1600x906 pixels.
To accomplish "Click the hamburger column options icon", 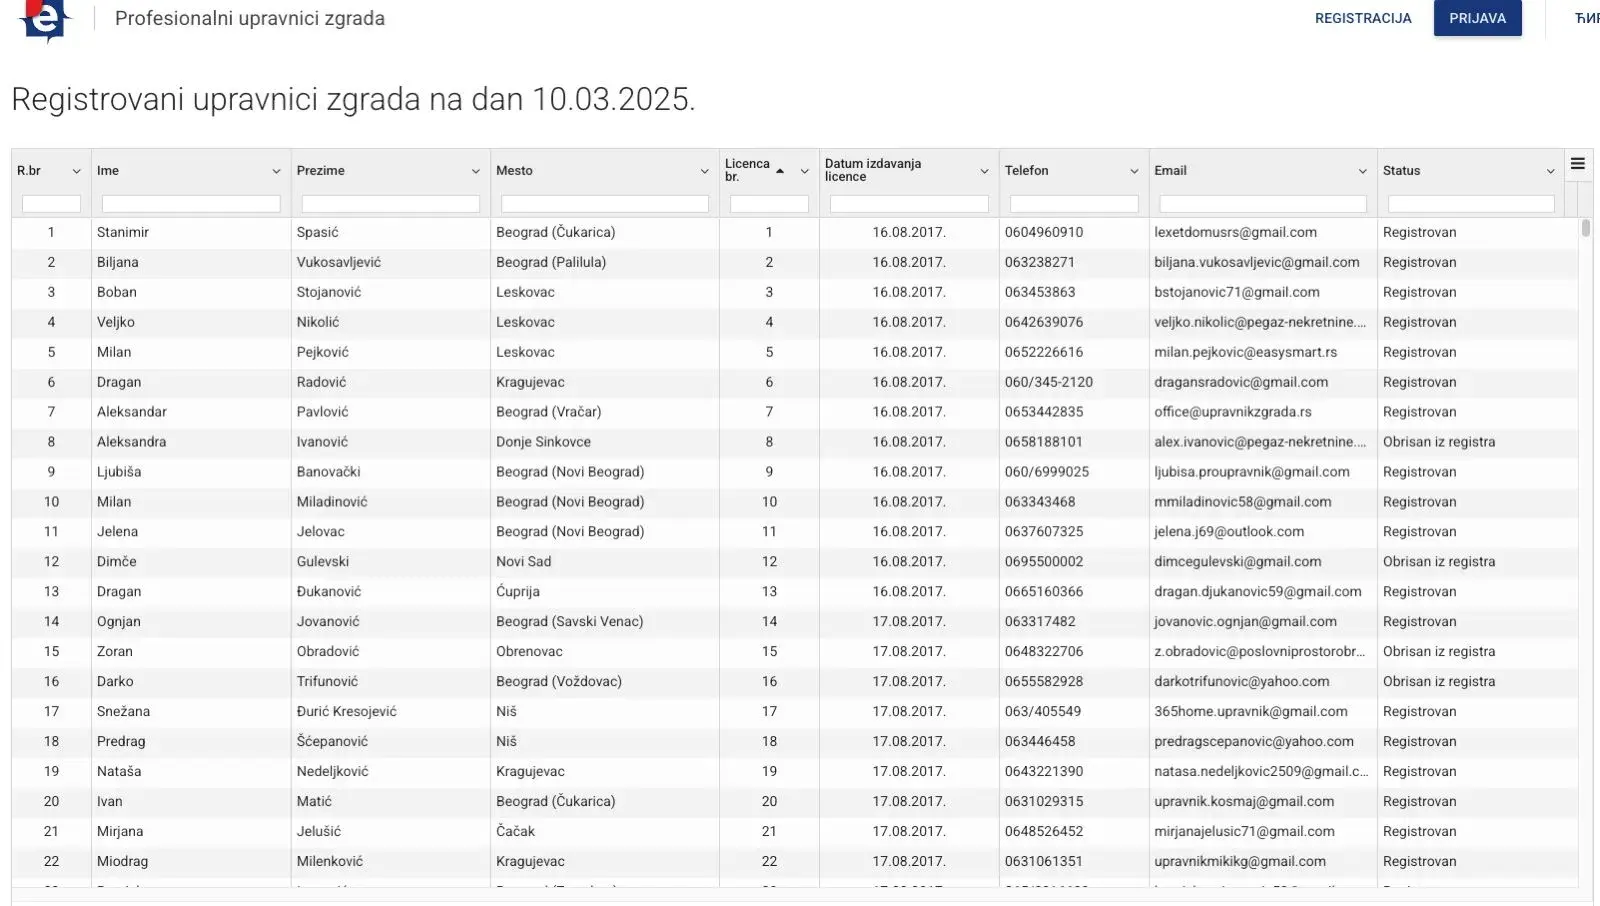I will click(x=1577, y=164).
